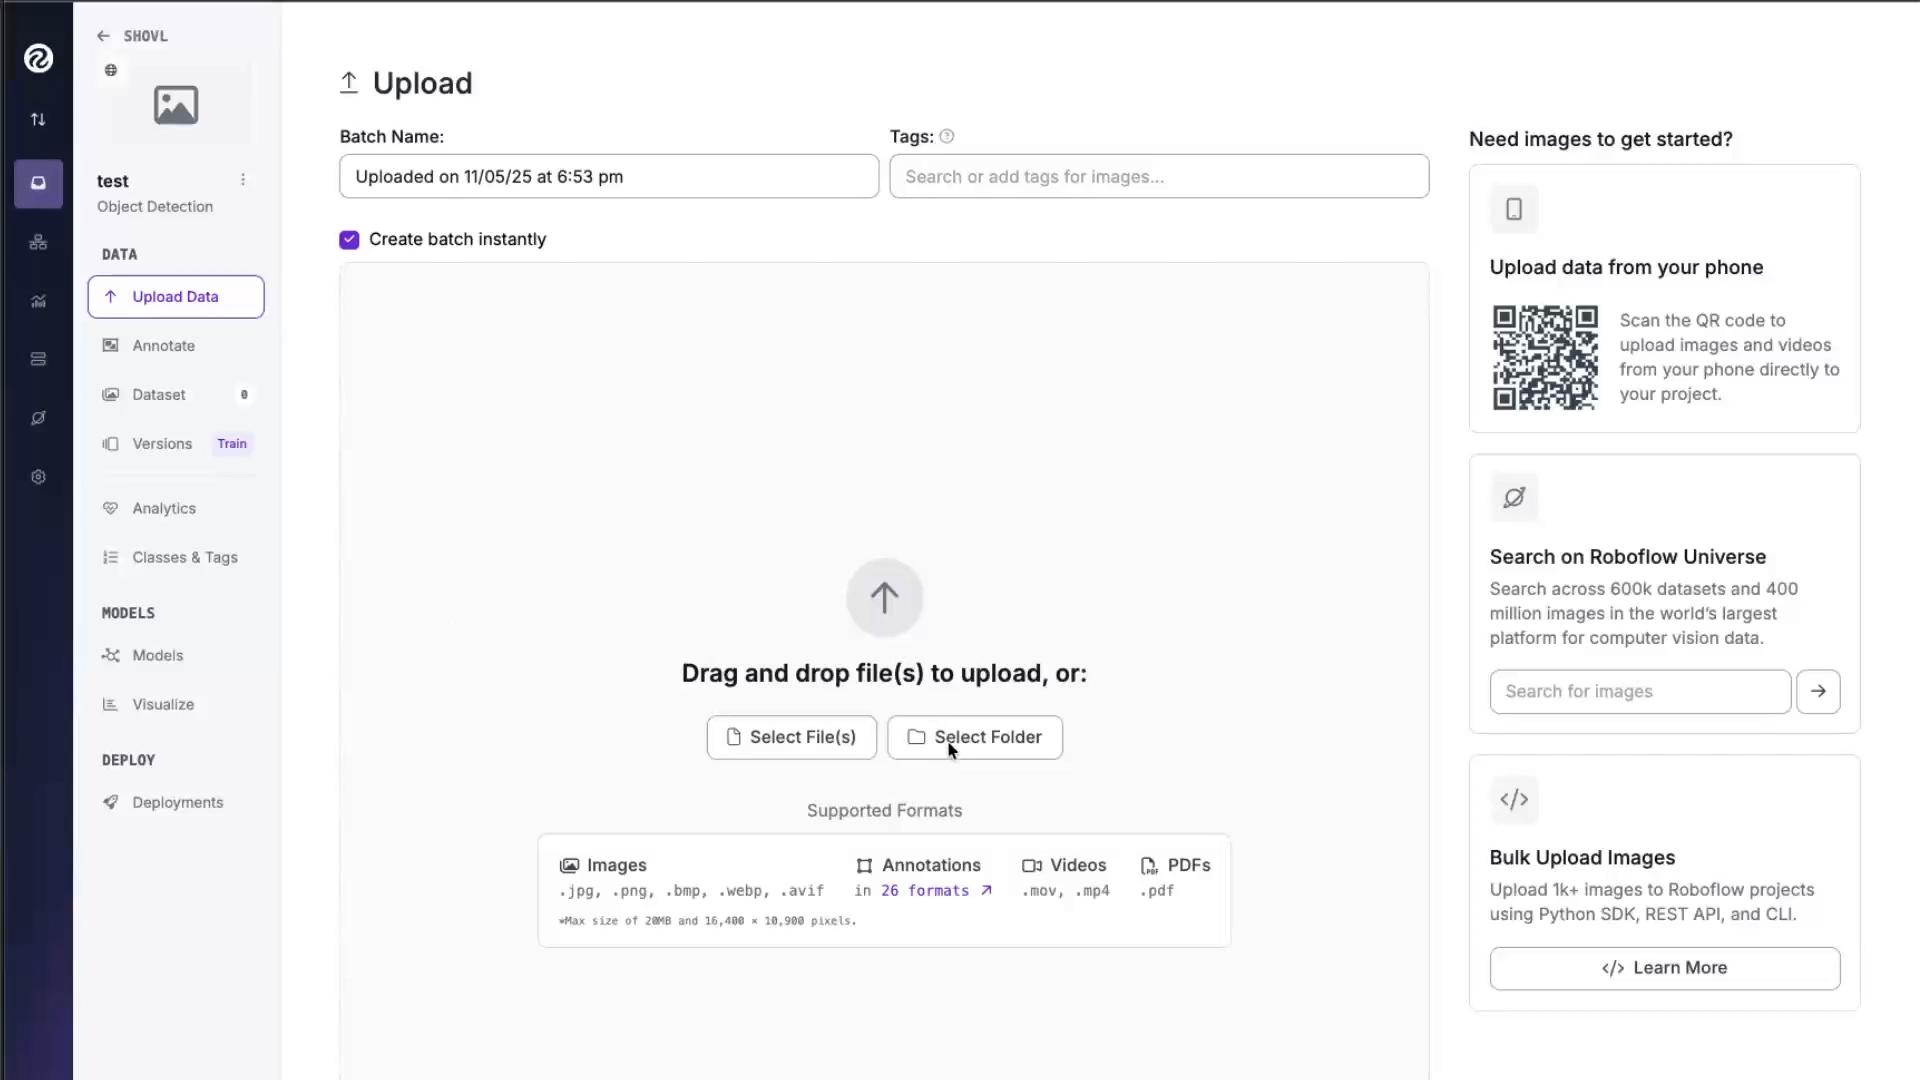Expand the 26 formats annotation link
The height and width of the screenshot is (1080, 1920).
click(x=925, y=890)
